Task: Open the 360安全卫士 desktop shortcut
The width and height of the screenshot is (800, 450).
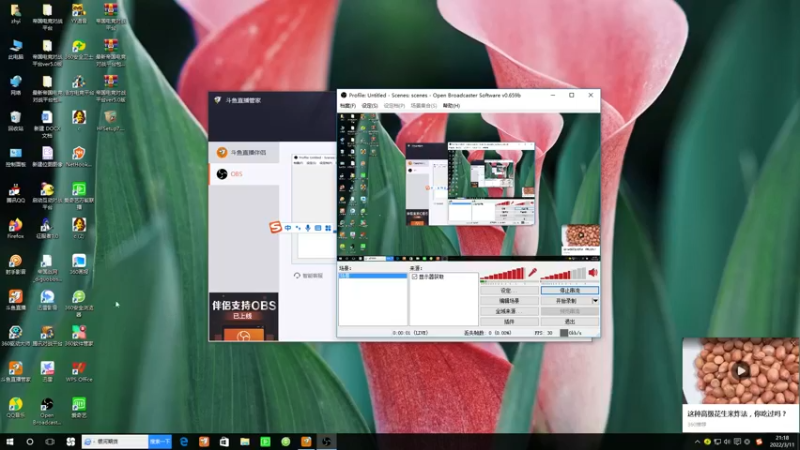Action: click(x=79, y=49)
